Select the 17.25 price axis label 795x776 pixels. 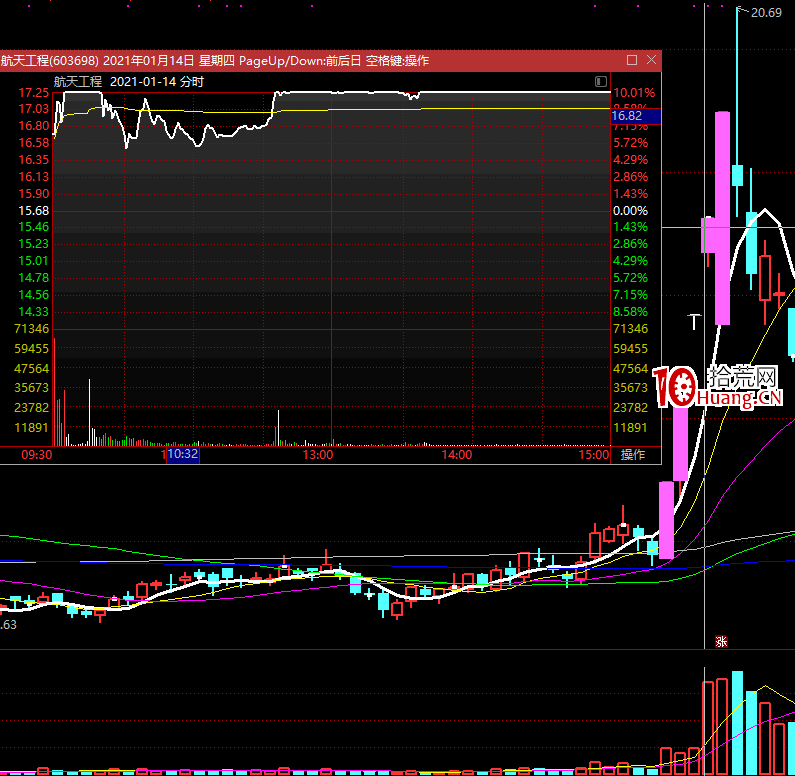[33, 93]
